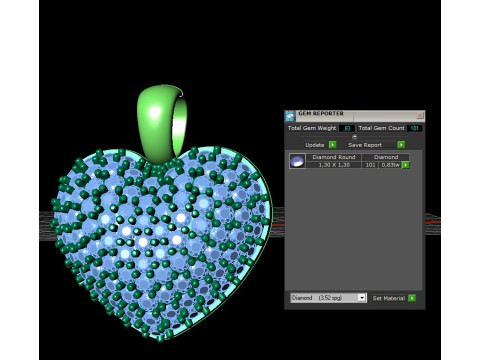Select the round diamond gem thumbnail

(297, 161)
